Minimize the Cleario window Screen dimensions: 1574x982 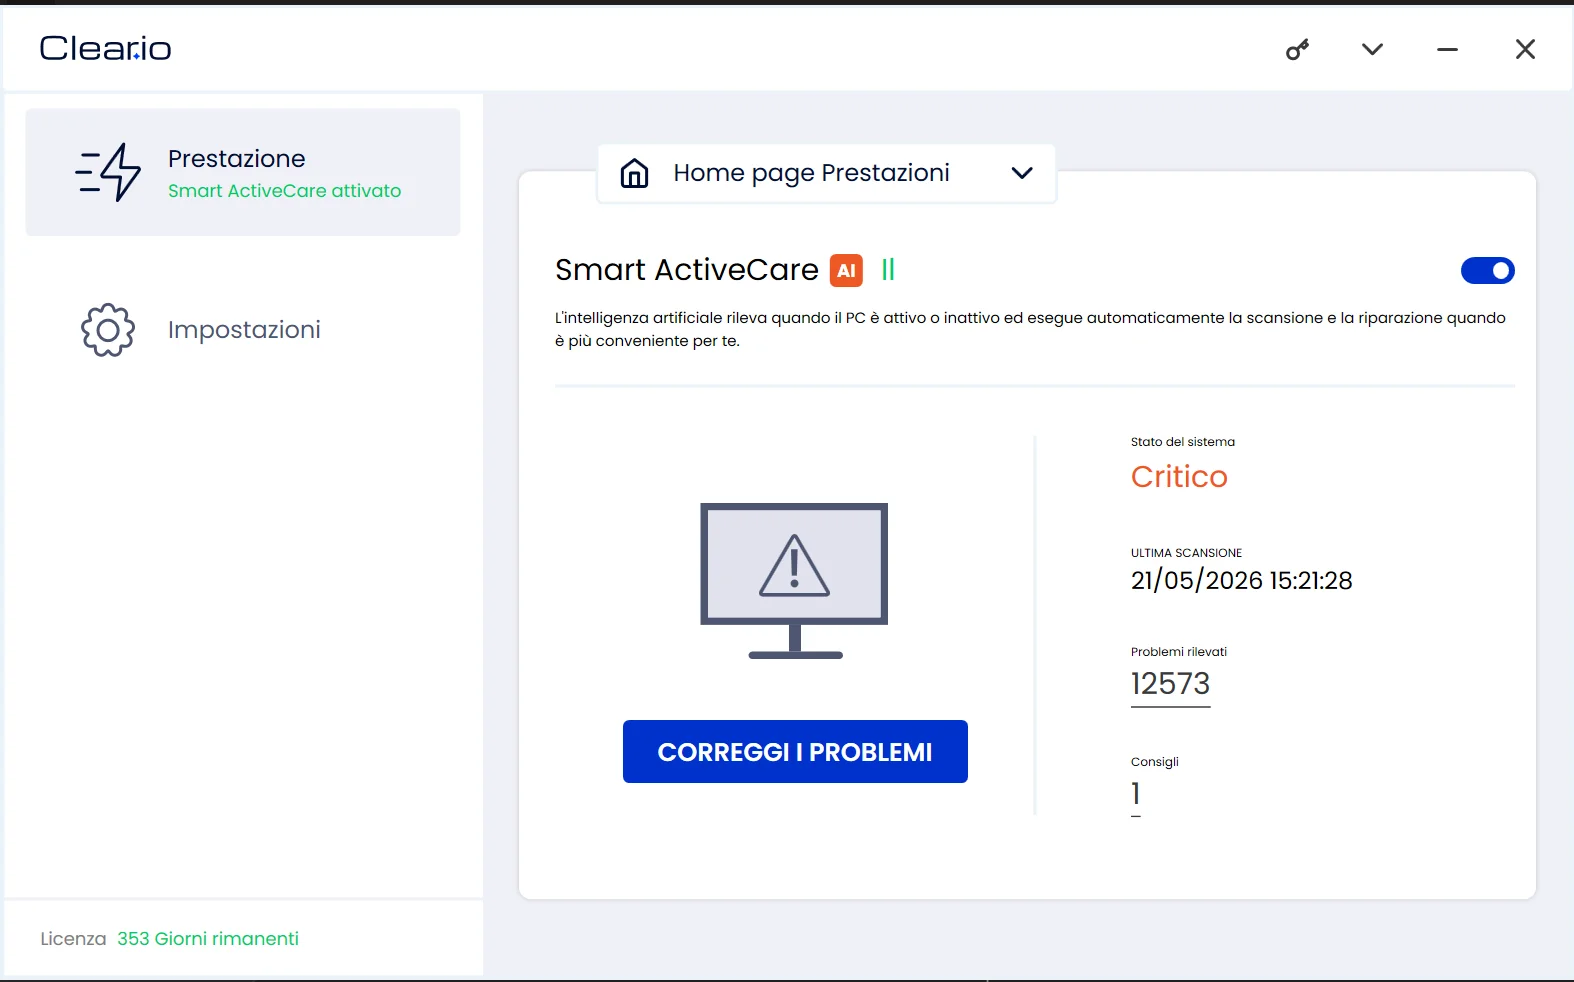coord(1447,49)
